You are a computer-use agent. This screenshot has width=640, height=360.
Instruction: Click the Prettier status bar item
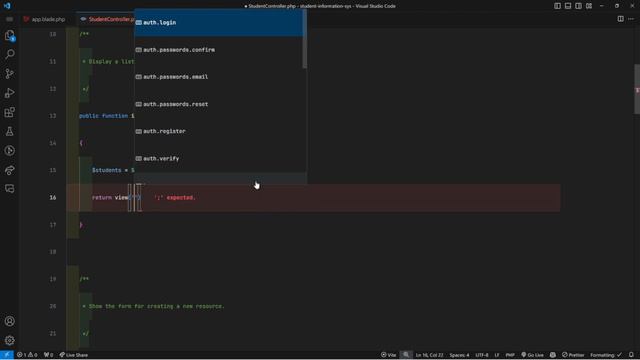pos(573,355)
